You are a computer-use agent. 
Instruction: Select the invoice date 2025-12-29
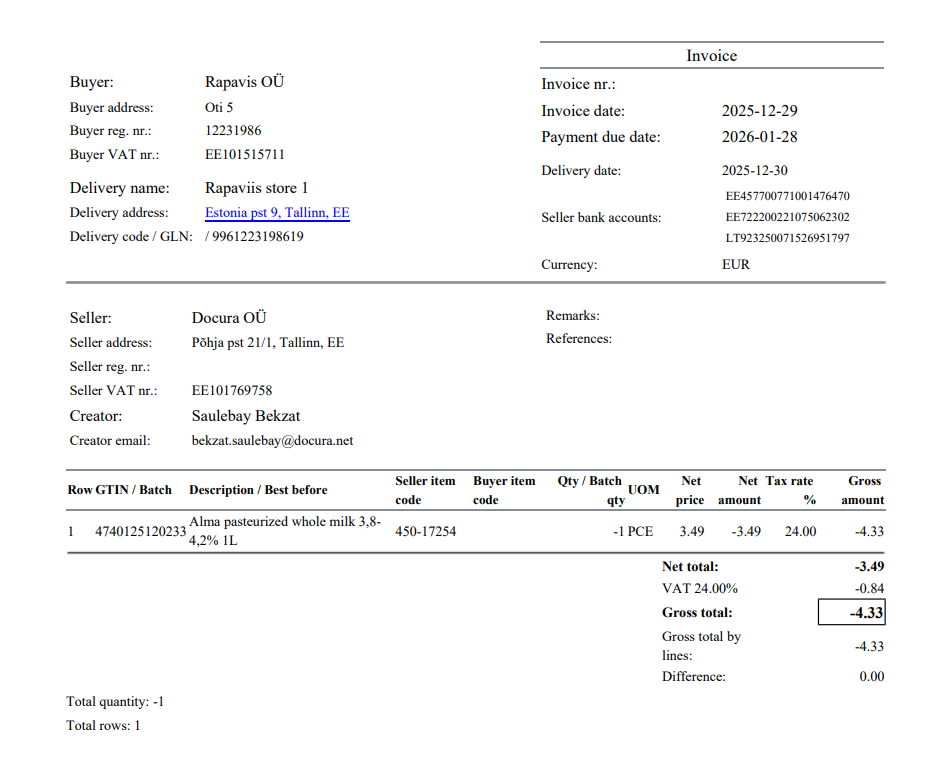coord(759,111)
